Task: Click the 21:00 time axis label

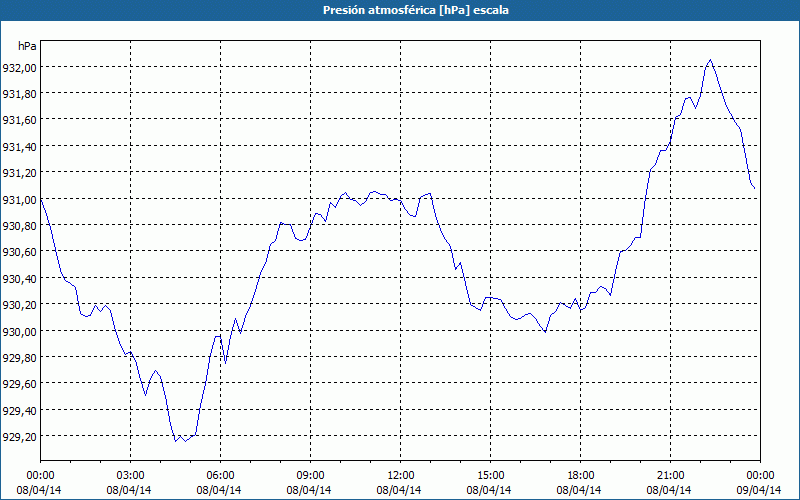Action: coord(670,476)
